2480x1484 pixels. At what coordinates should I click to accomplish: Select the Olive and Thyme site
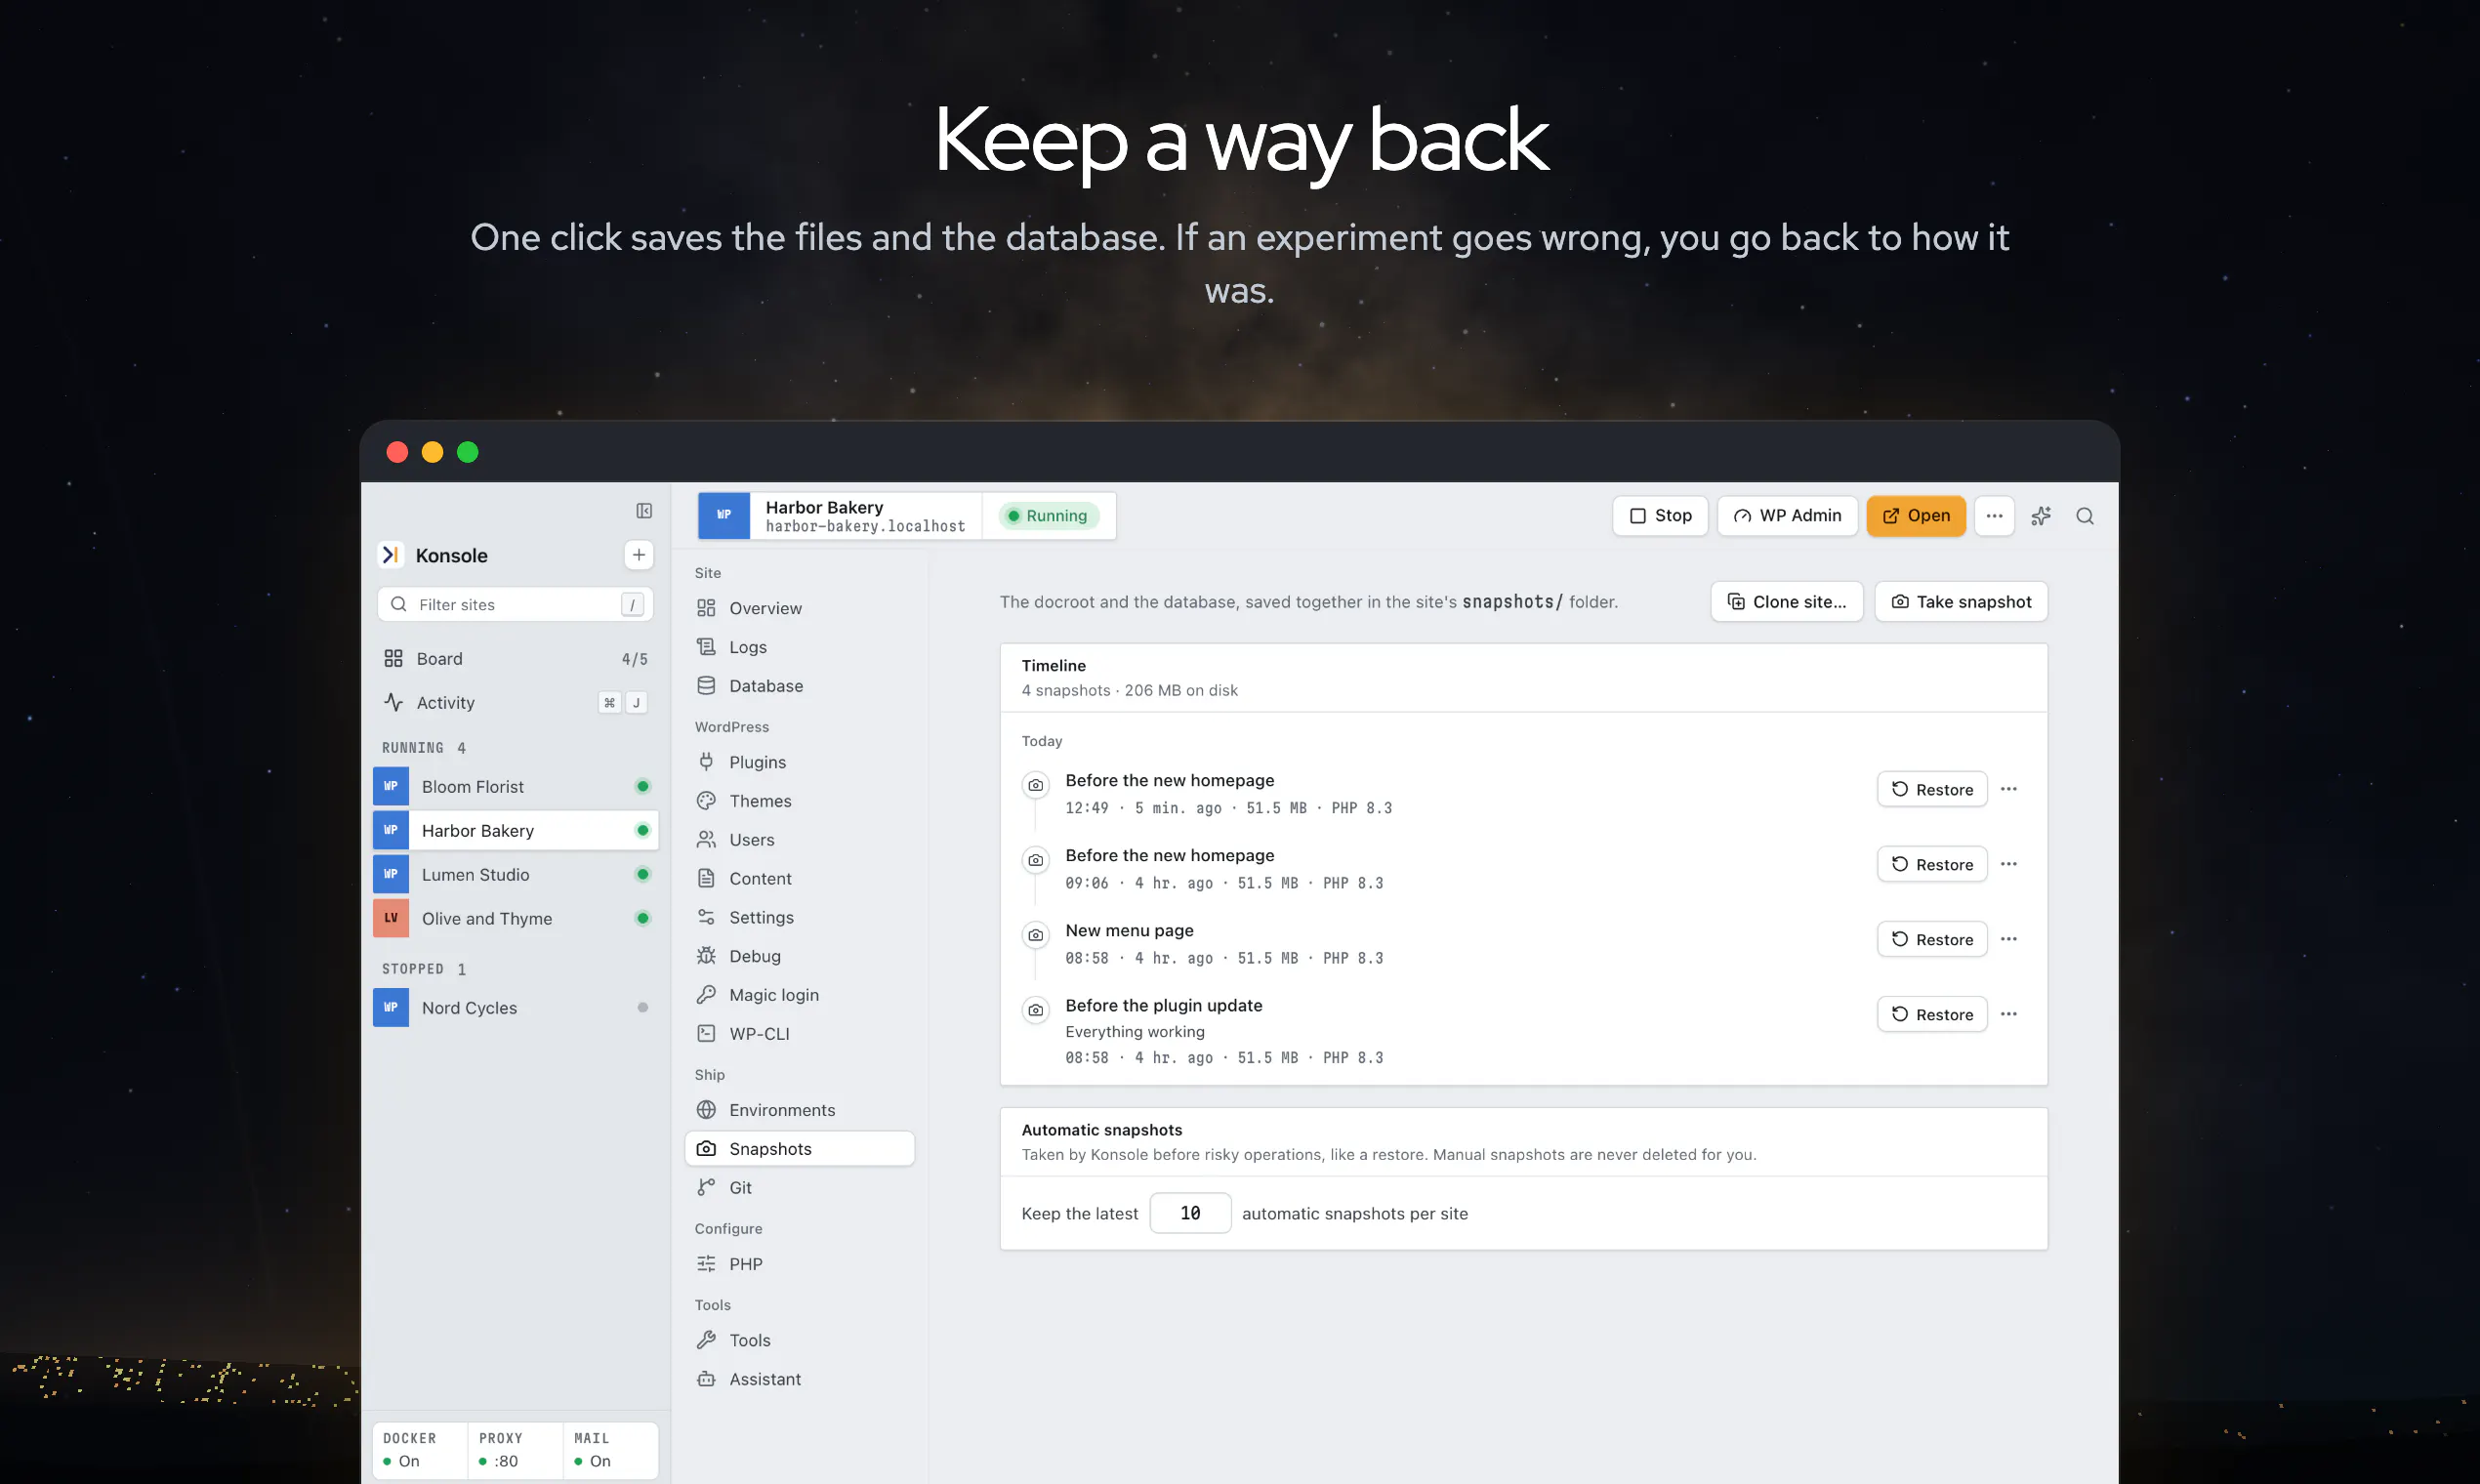coord(515,918)
